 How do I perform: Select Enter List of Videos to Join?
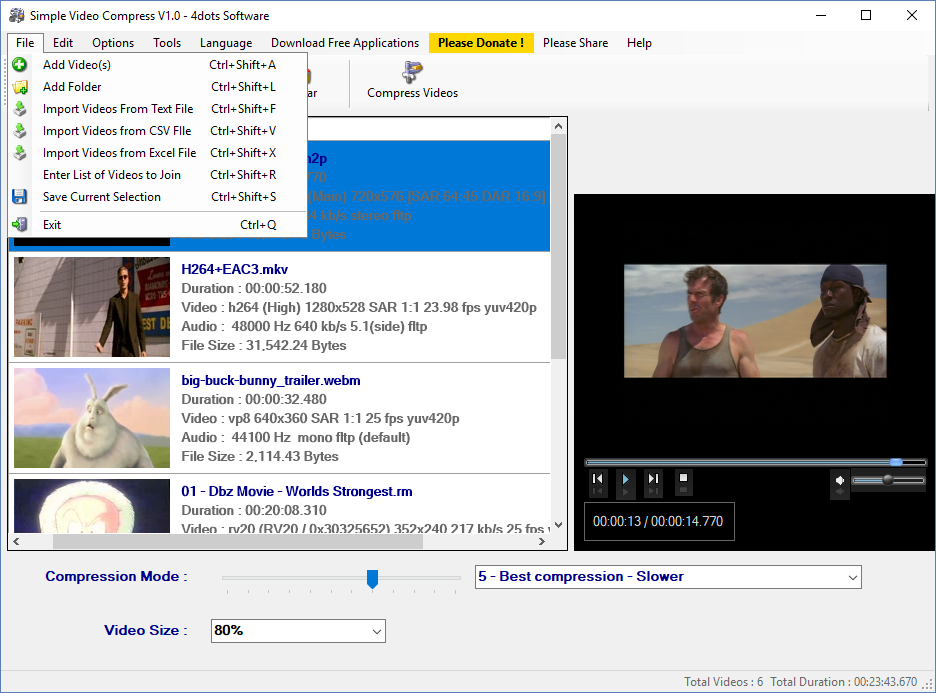[x=112, y=175]
